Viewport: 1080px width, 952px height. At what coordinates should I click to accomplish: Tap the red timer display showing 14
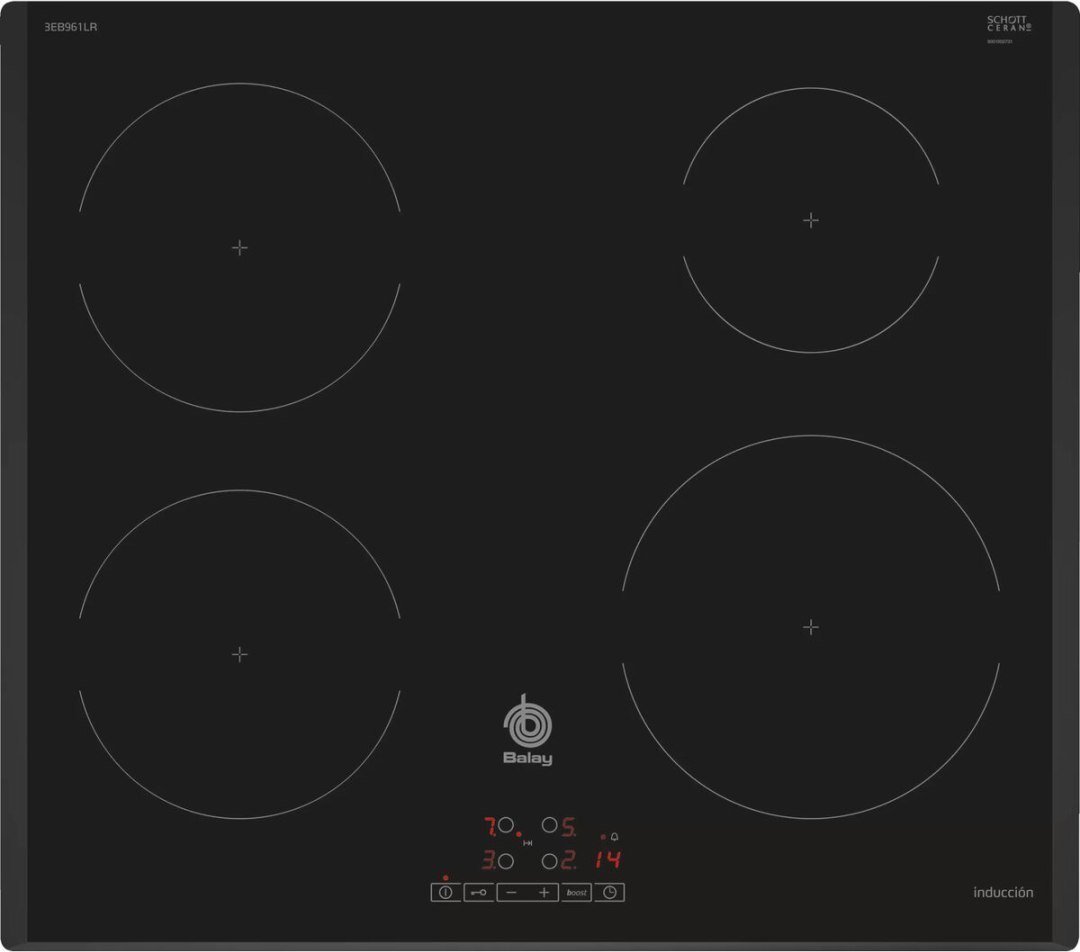pyautogui.click(x=608, y=859)
